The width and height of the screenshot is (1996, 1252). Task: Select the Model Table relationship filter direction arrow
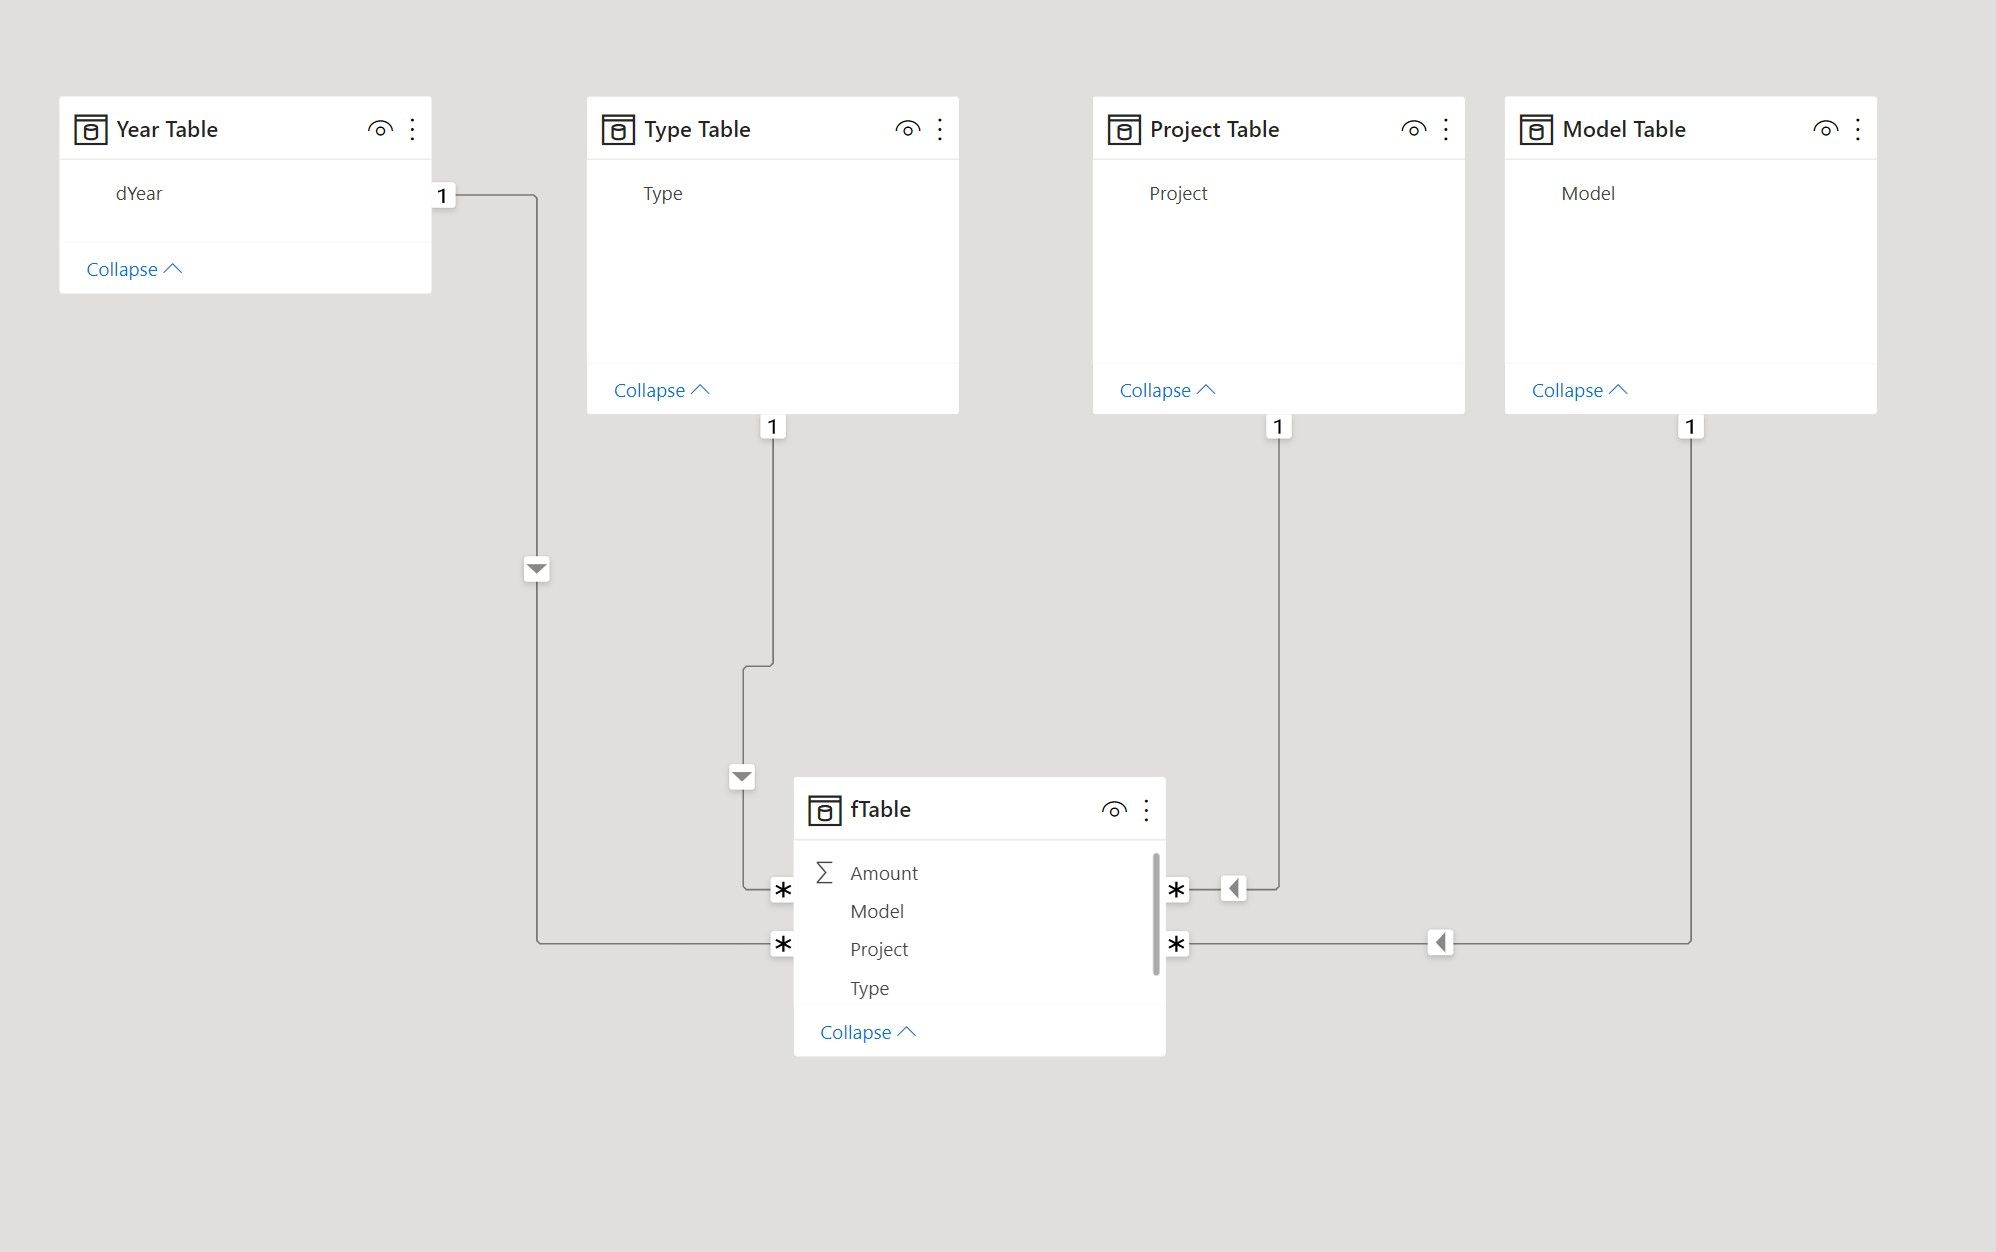coord(1441,942)
